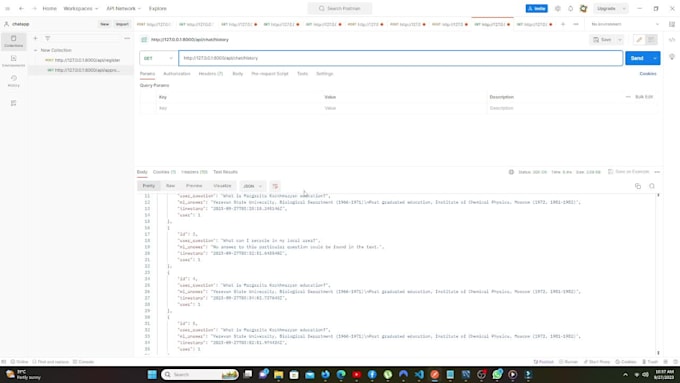Click in the request URL input field

click(401, 58)
